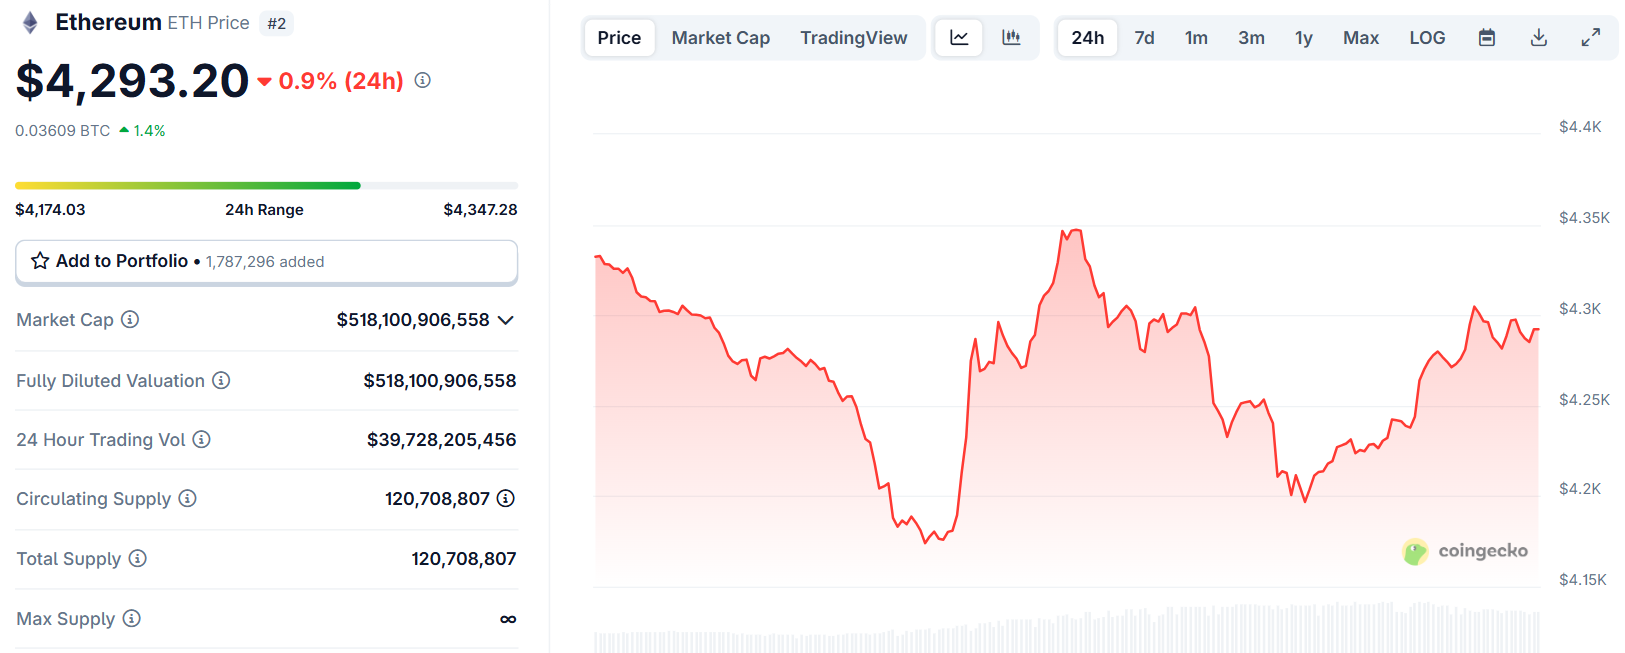Open the TradingView chart tab
The height and width of the screenshot is (653, 1625).
click(853, 38)
